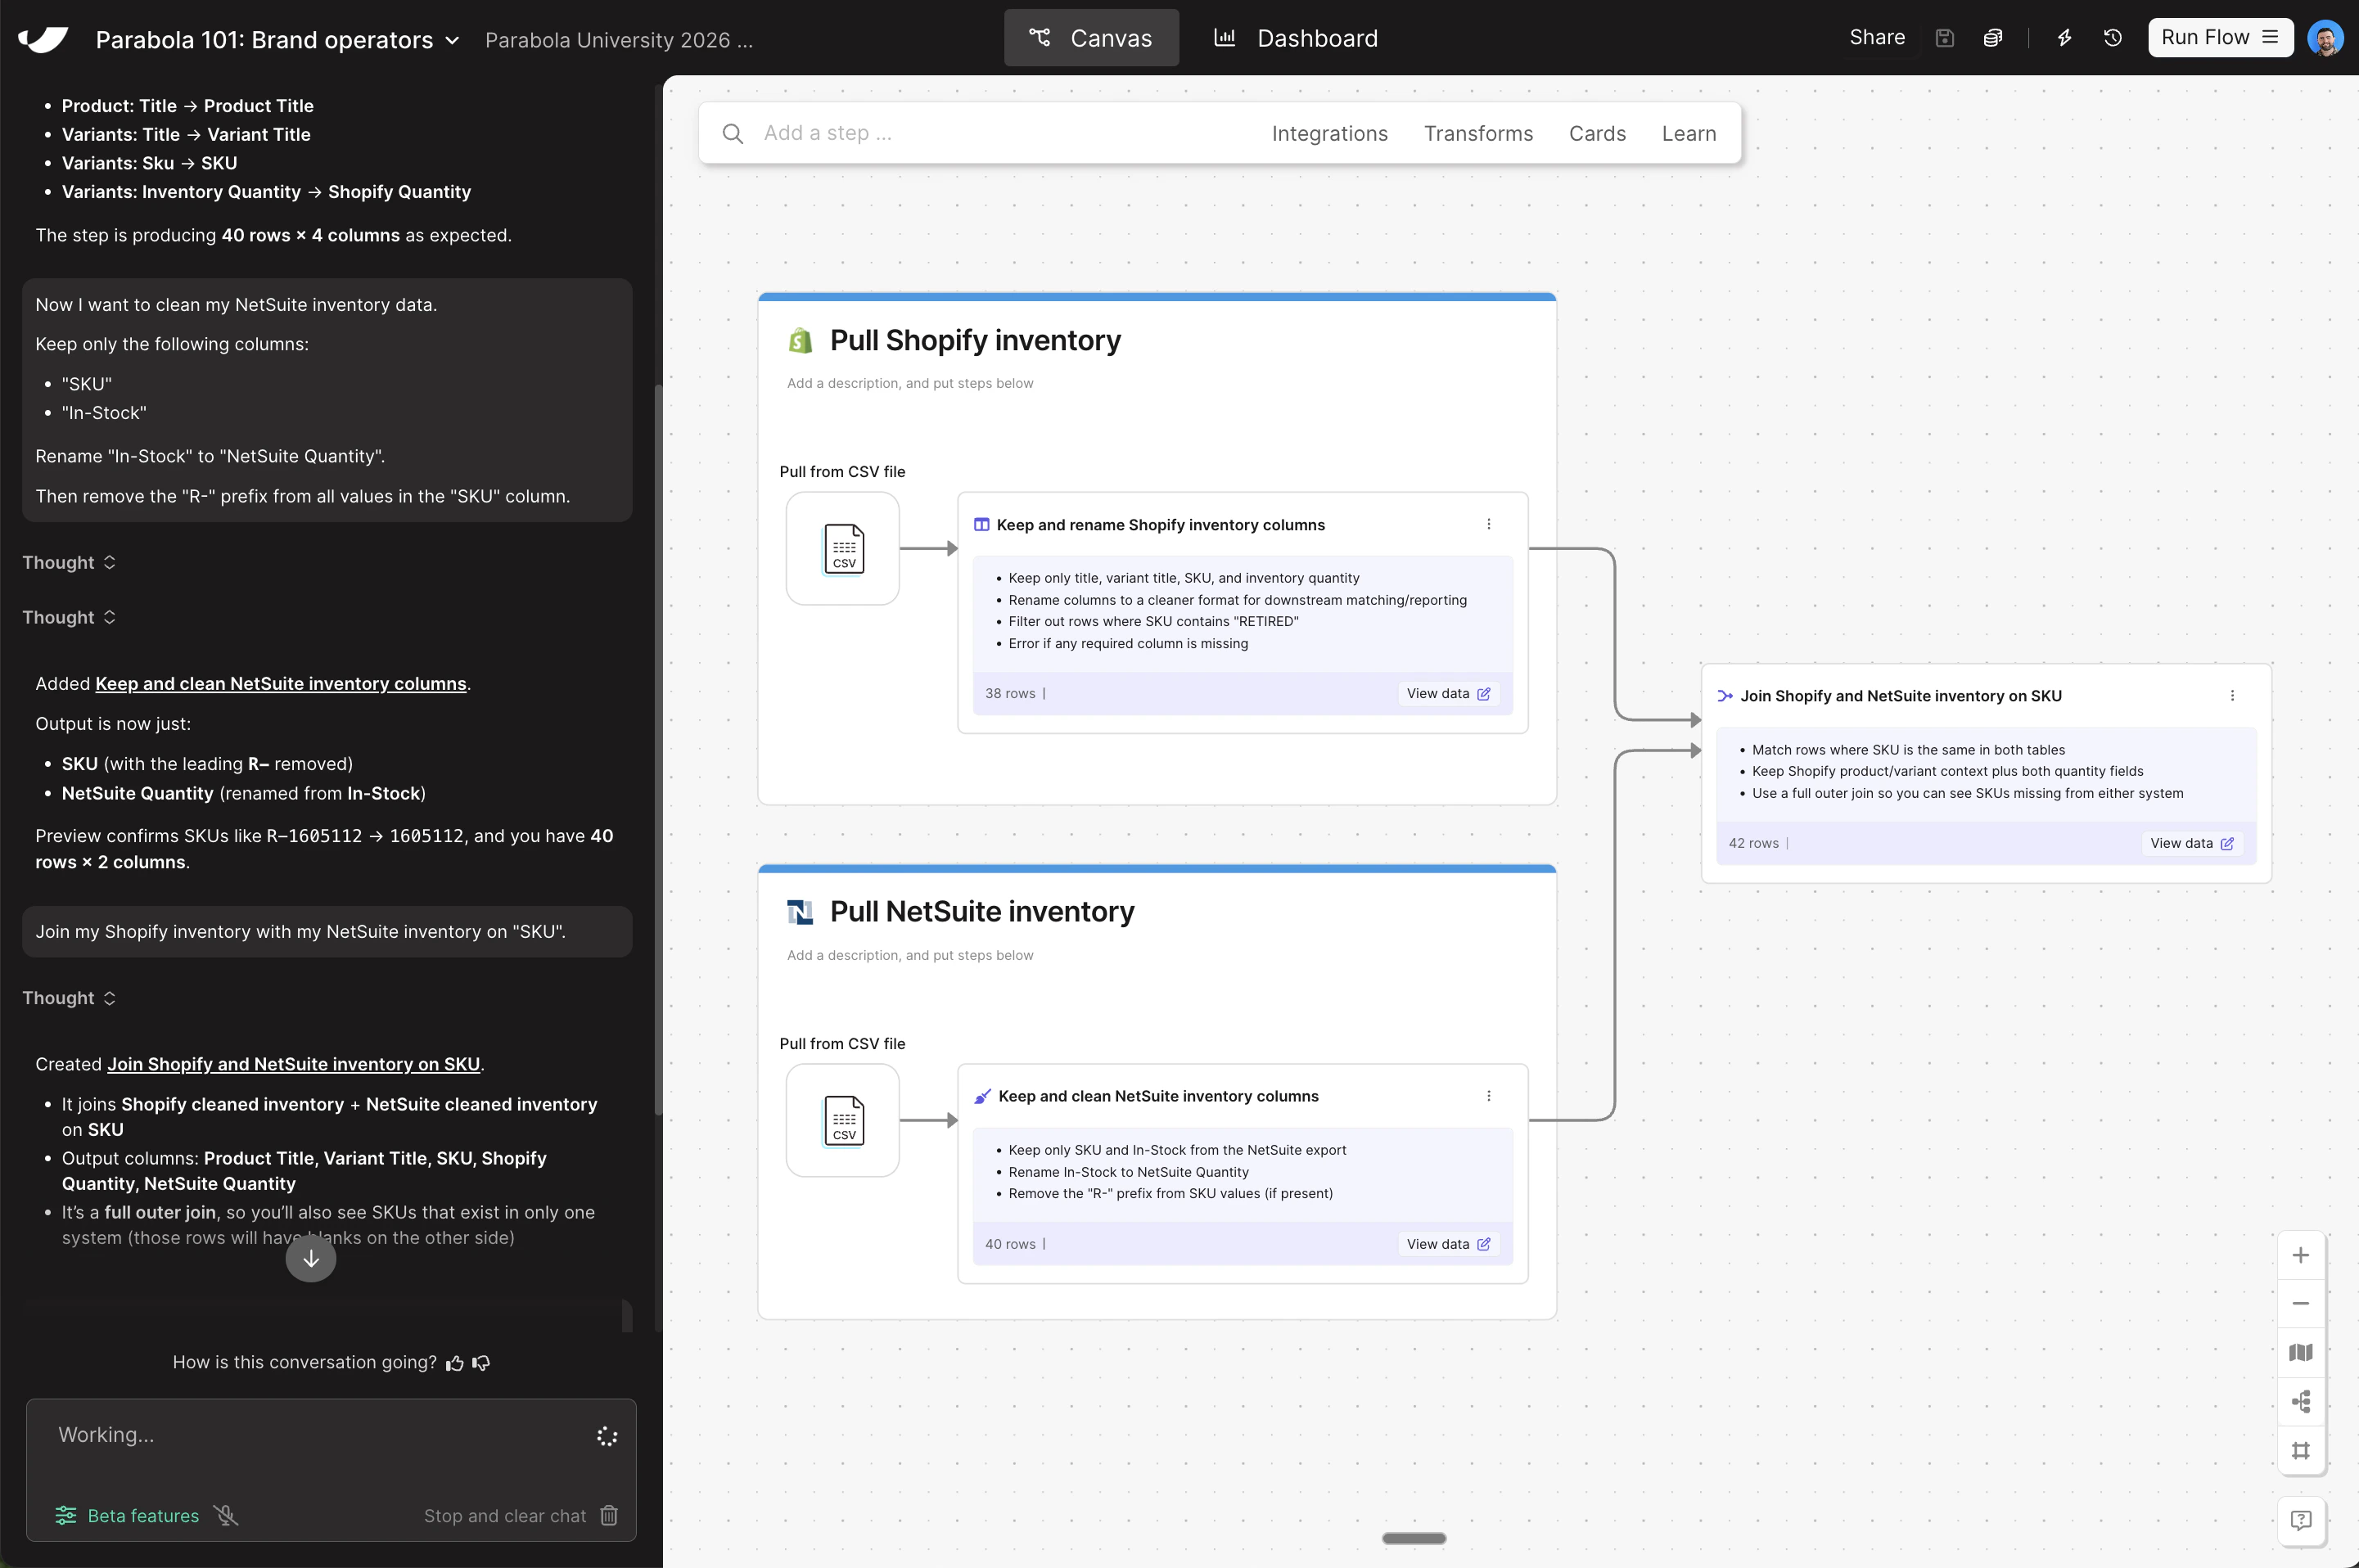This screenshot has width=2359, height=1568.
Task: Select the NetSuite Pull from CSV step
Action: pos(843,1120)
